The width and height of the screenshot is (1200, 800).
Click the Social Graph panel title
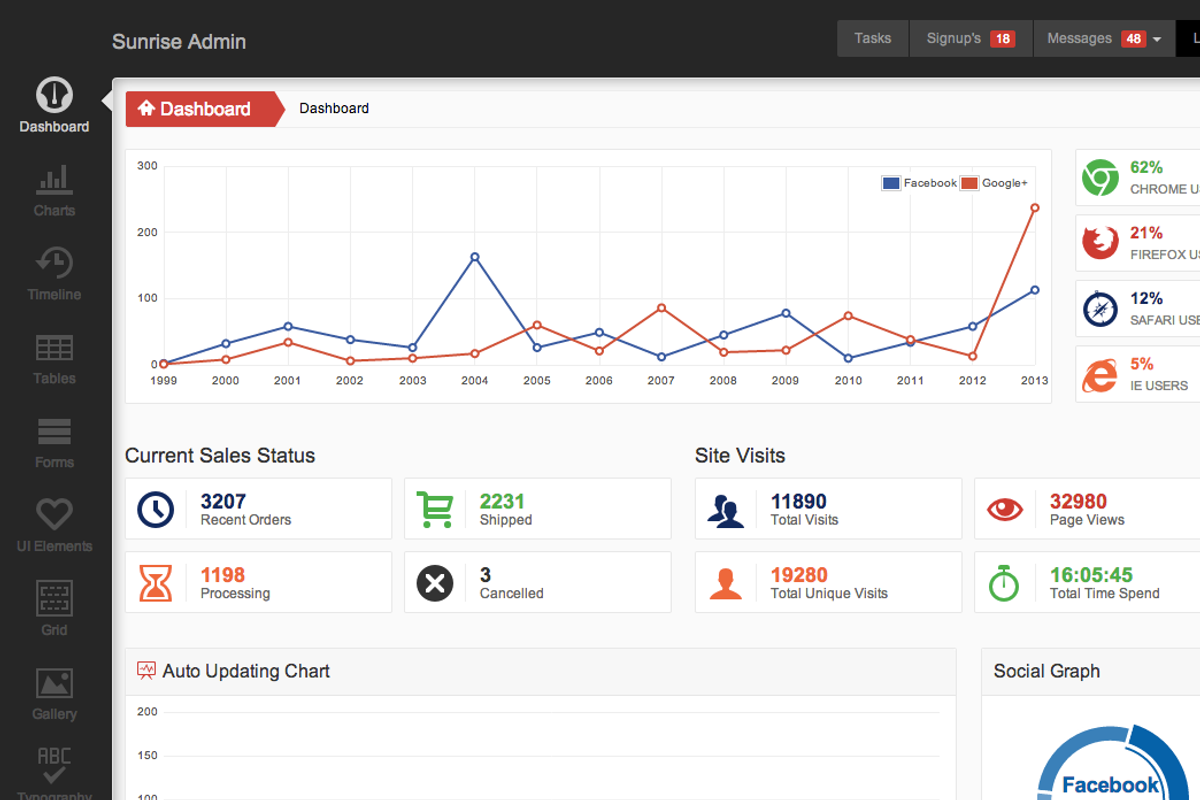coord(1047,671)
